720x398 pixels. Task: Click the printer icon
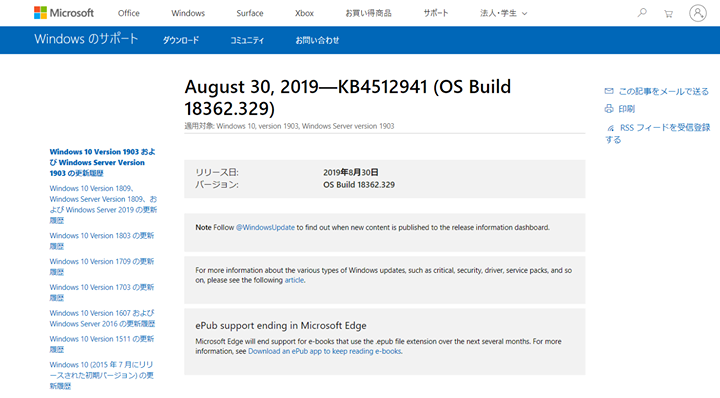[609, 109]
